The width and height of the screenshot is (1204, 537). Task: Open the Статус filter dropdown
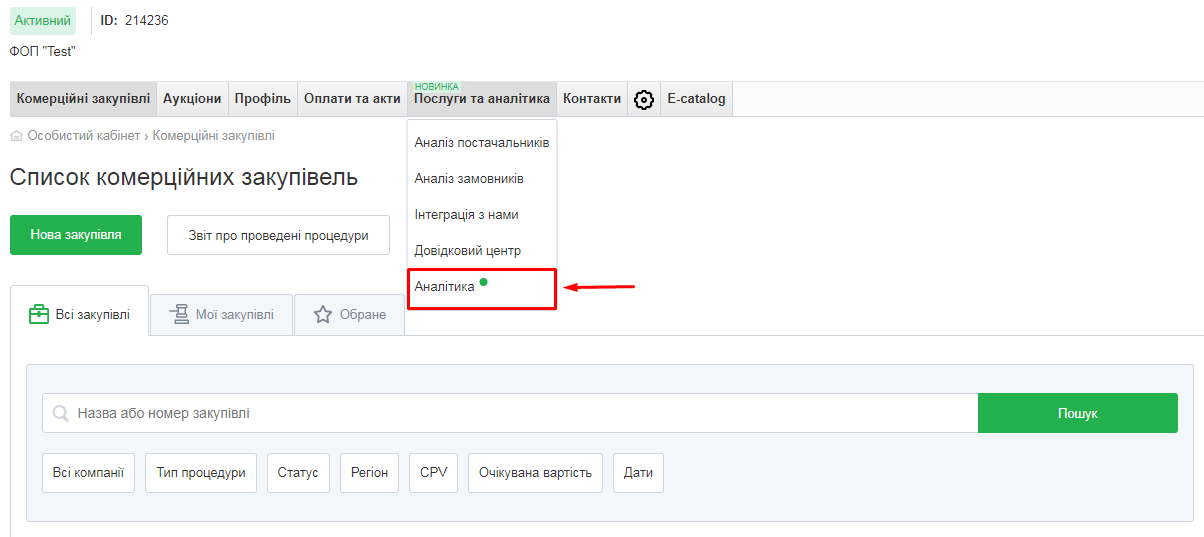[298, 473]
